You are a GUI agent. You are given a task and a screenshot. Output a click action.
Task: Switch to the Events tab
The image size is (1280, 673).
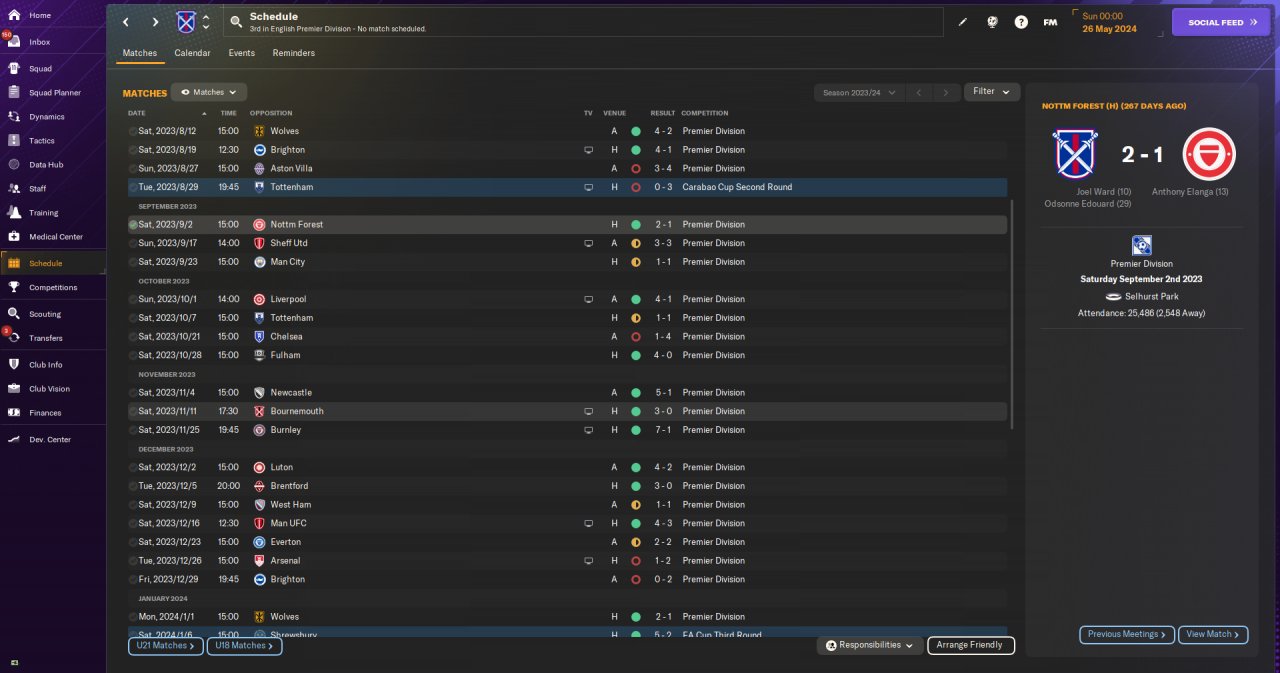[x=241, y=53]
